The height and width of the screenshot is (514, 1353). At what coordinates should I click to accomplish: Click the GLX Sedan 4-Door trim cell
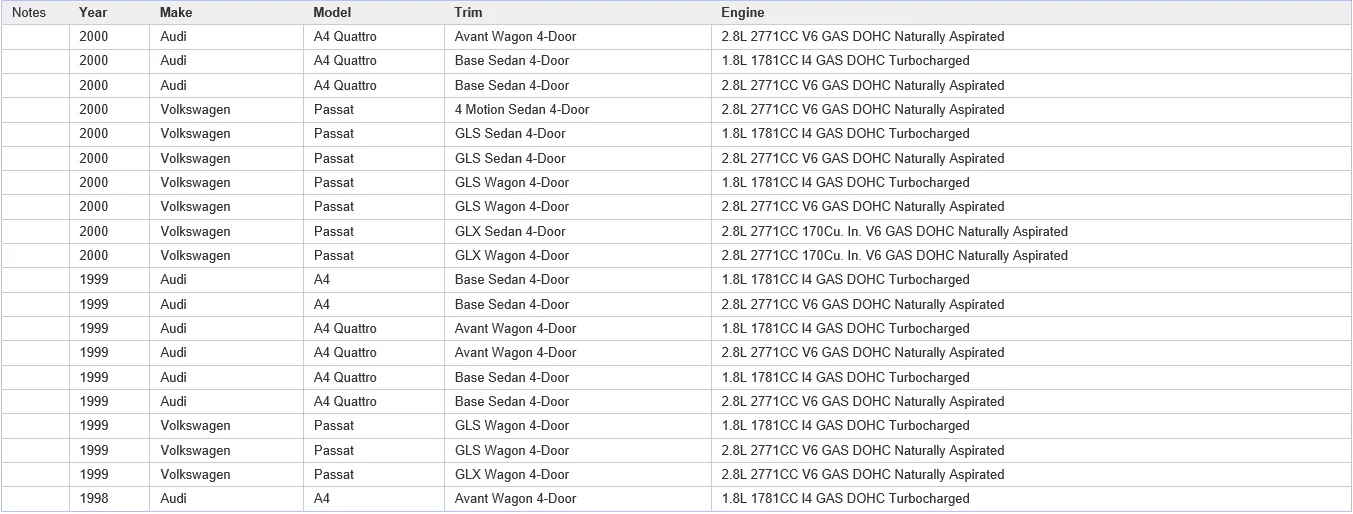tap(578, 231)
